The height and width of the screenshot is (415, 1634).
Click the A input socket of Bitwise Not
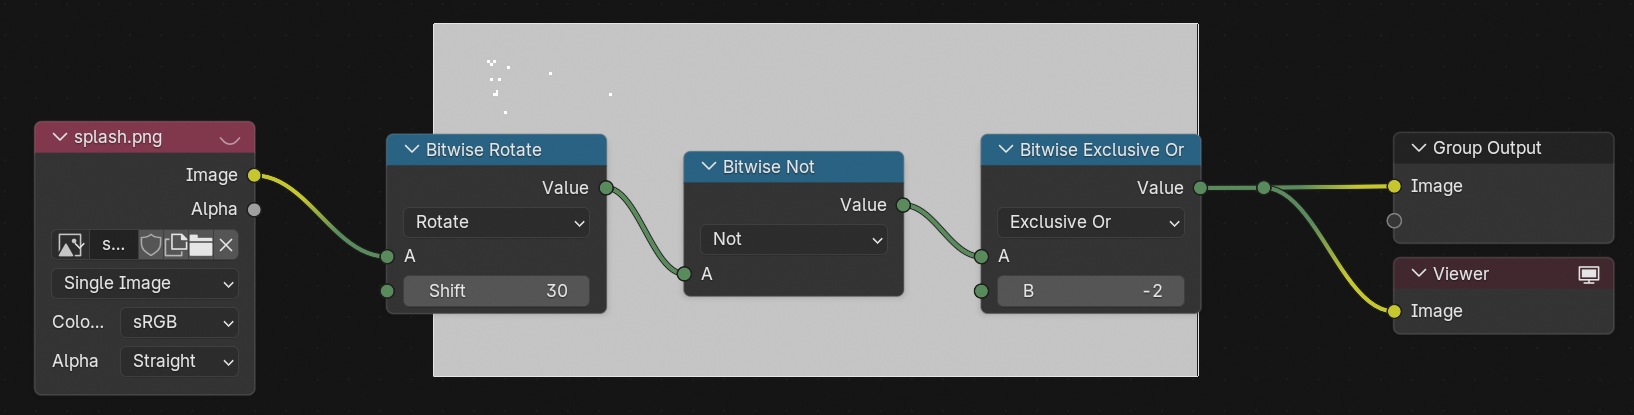click(684, 274)
